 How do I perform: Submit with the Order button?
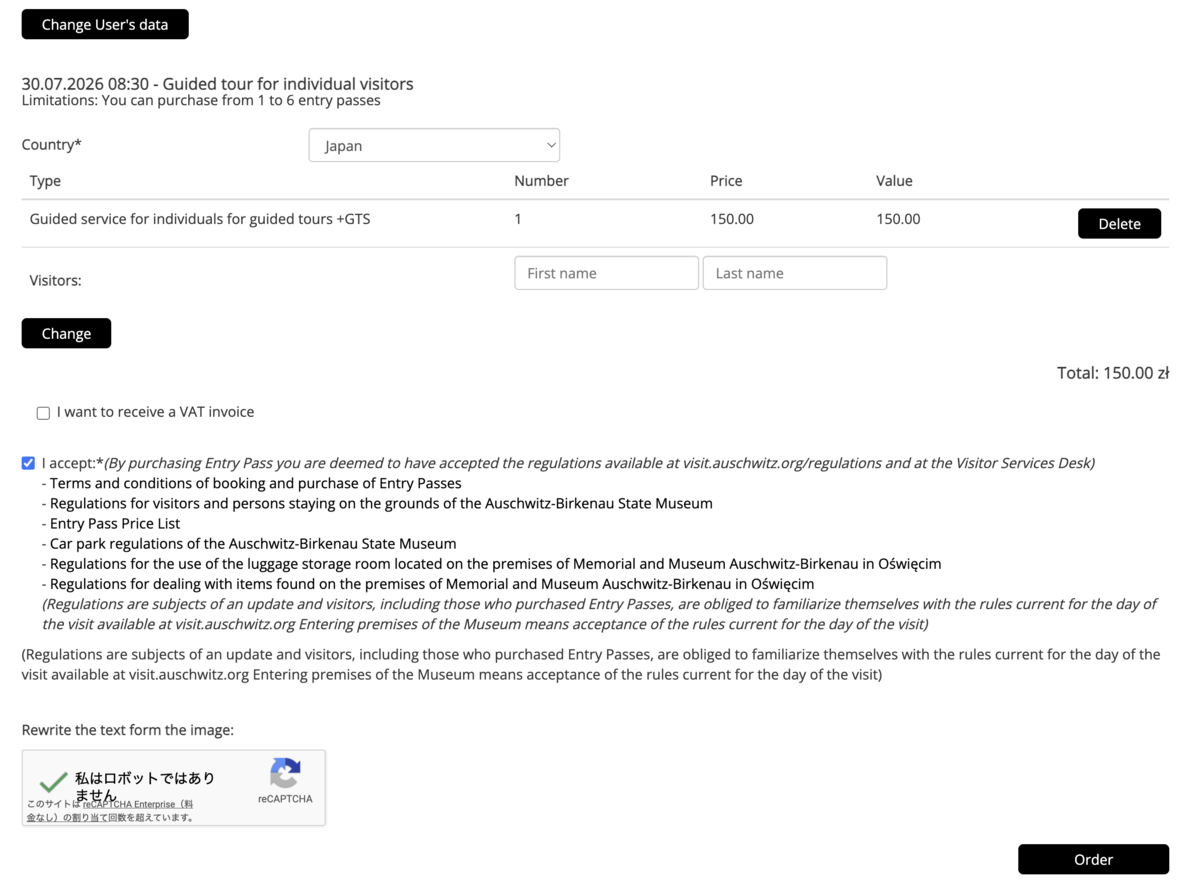point(1093,859)
